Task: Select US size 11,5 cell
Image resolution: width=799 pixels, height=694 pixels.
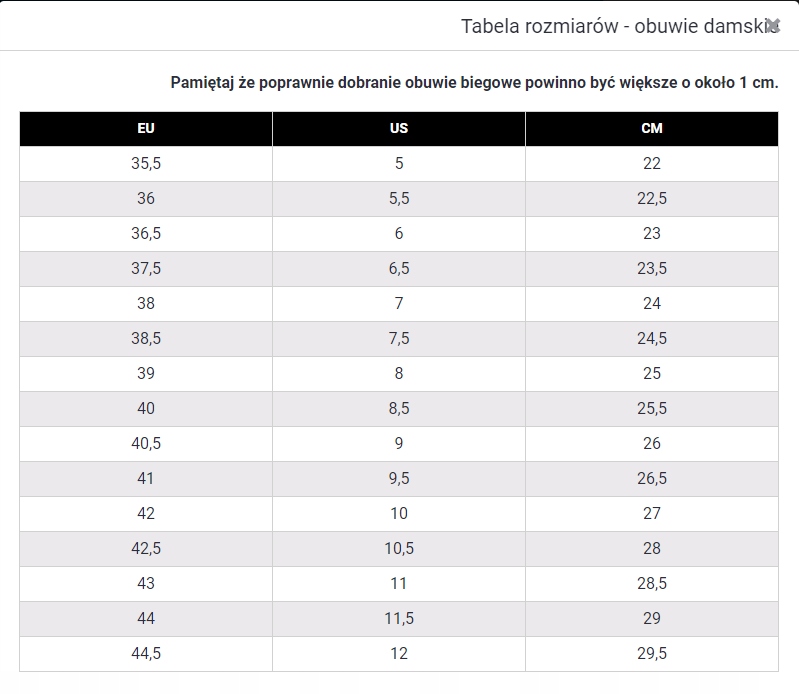Action: (399, 619)
